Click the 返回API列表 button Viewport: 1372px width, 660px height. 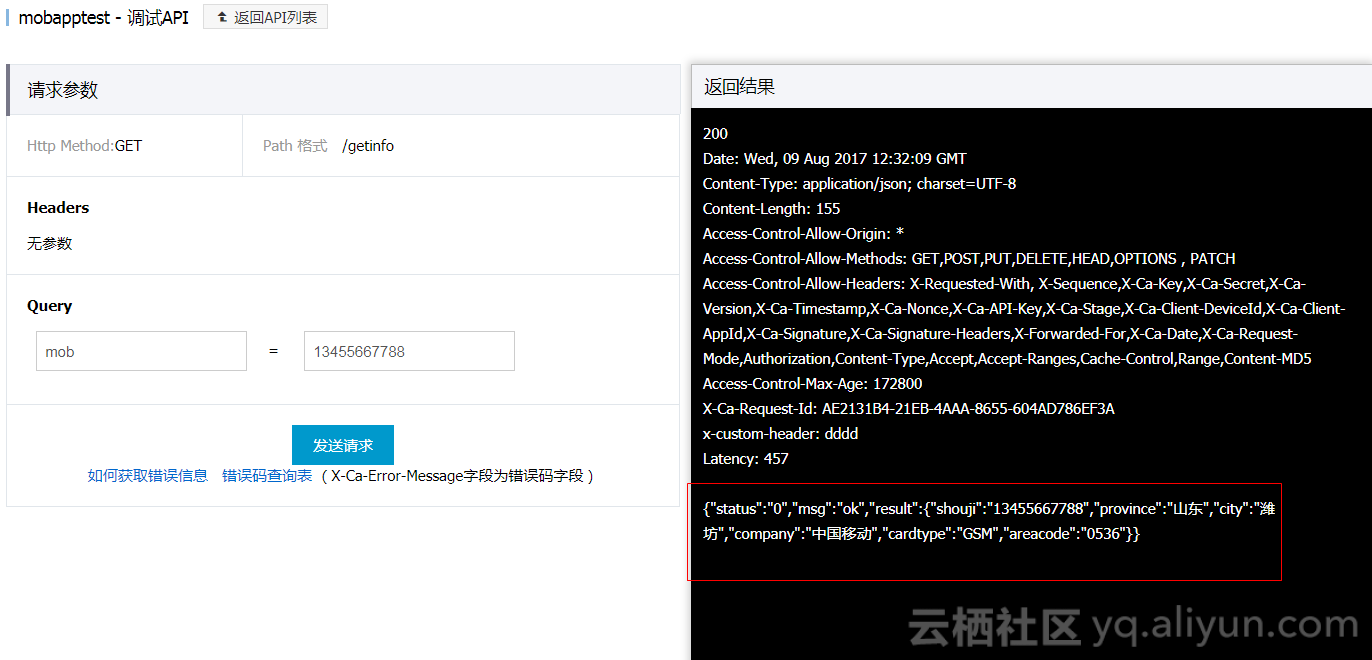tap(265, 17)
